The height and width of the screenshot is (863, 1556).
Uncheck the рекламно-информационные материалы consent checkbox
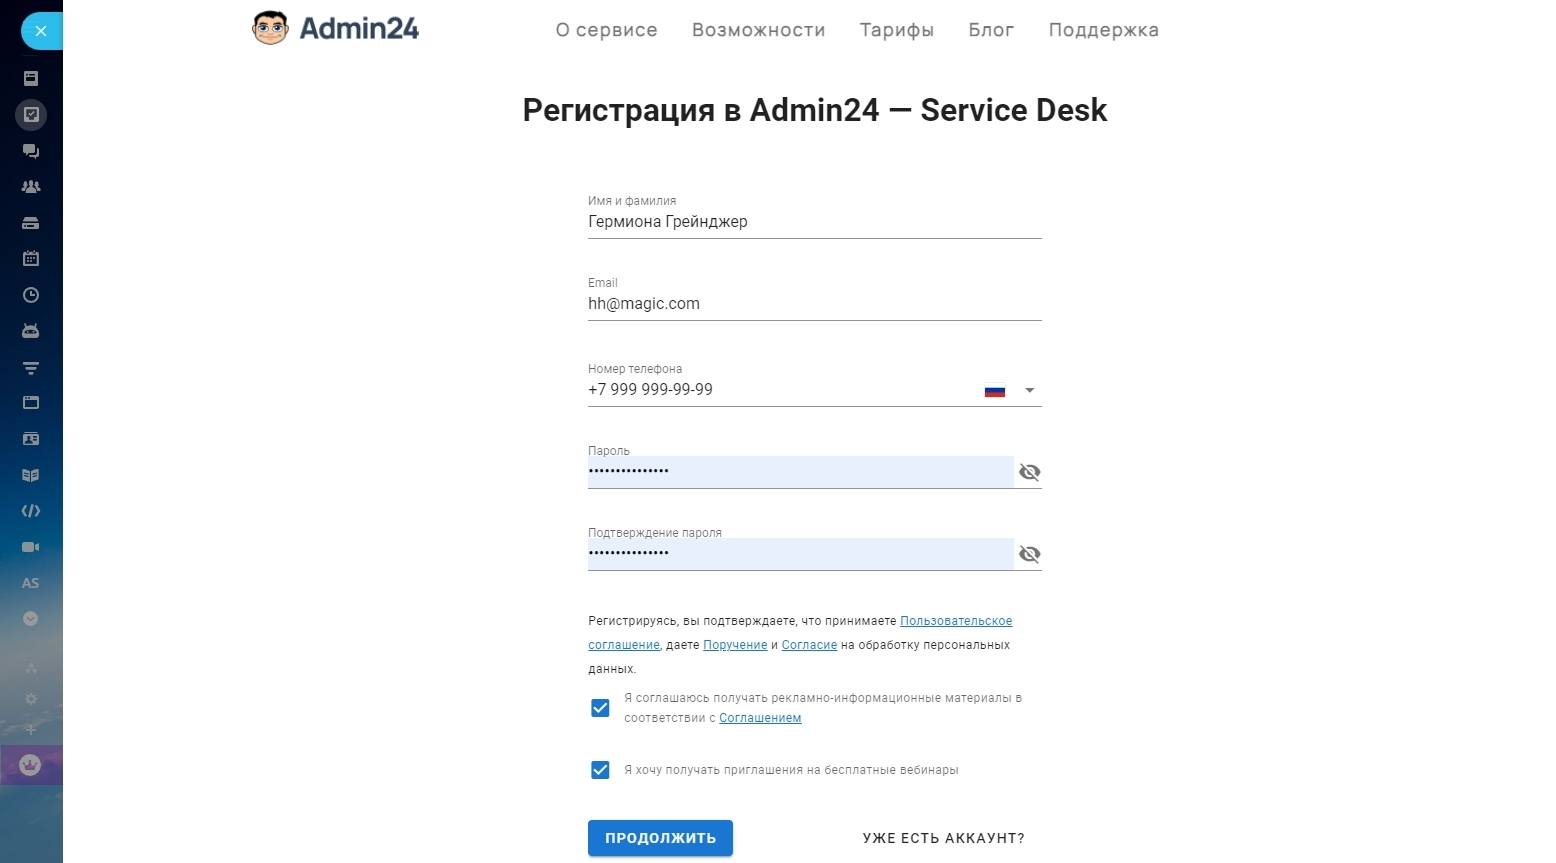click(x=600, y=708)
